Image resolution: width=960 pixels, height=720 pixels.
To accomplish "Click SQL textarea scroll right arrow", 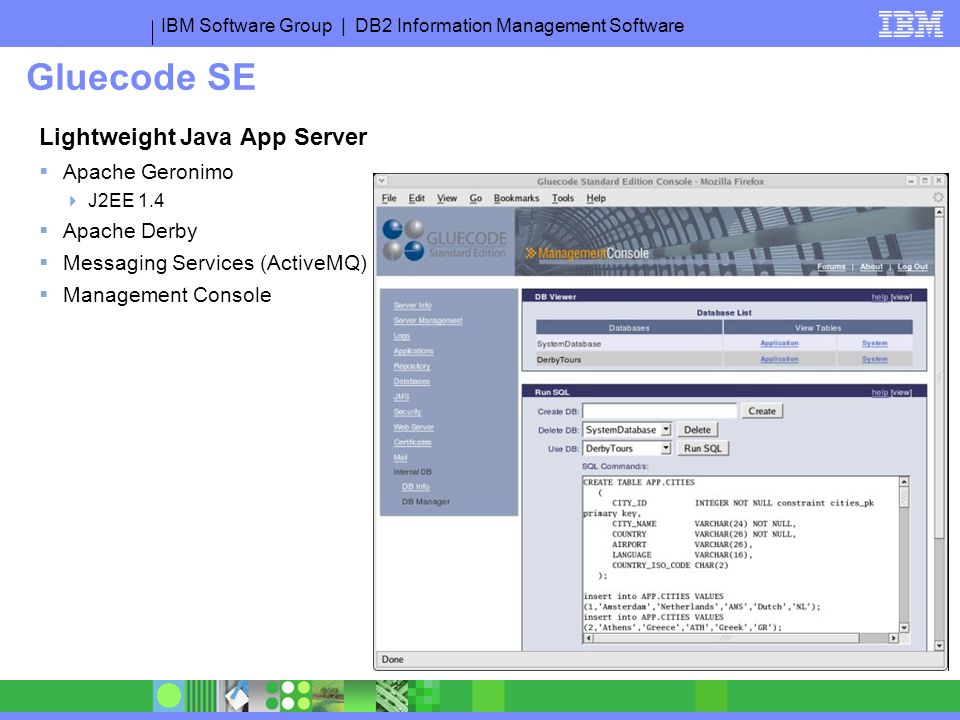I will pyautogui.click(x=893, y=638).
